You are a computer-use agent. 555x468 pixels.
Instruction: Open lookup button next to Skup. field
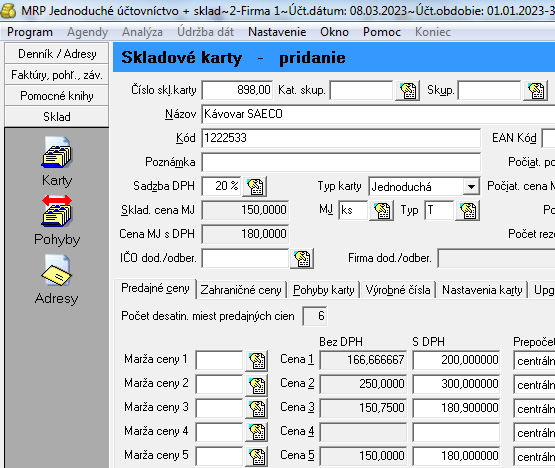536,91
